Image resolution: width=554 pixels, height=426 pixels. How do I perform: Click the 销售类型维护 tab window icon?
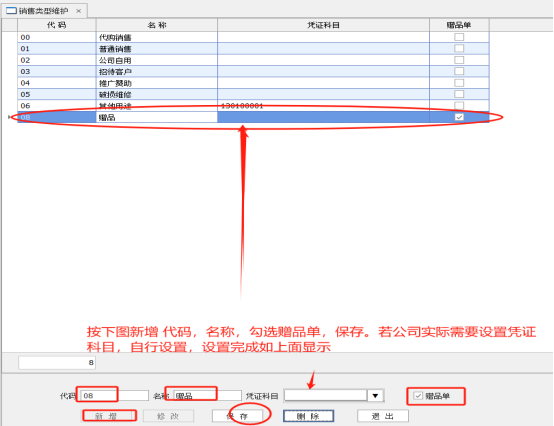[11, 11]
